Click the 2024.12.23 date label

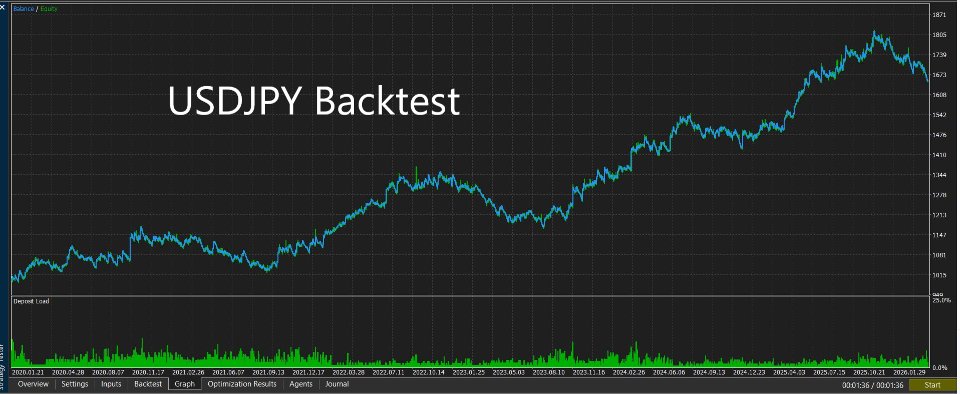[750, 371]
